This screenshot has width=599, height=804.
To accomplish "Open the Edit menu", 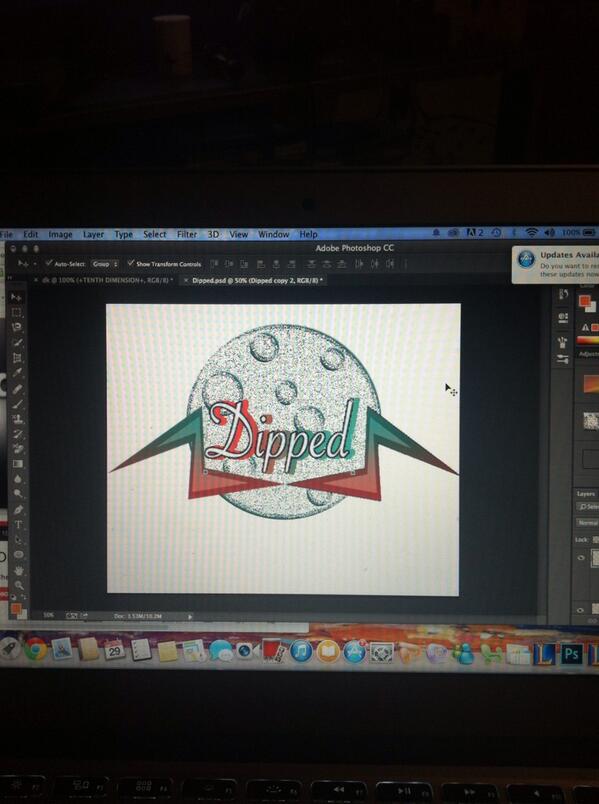I will tap(31, 234).
